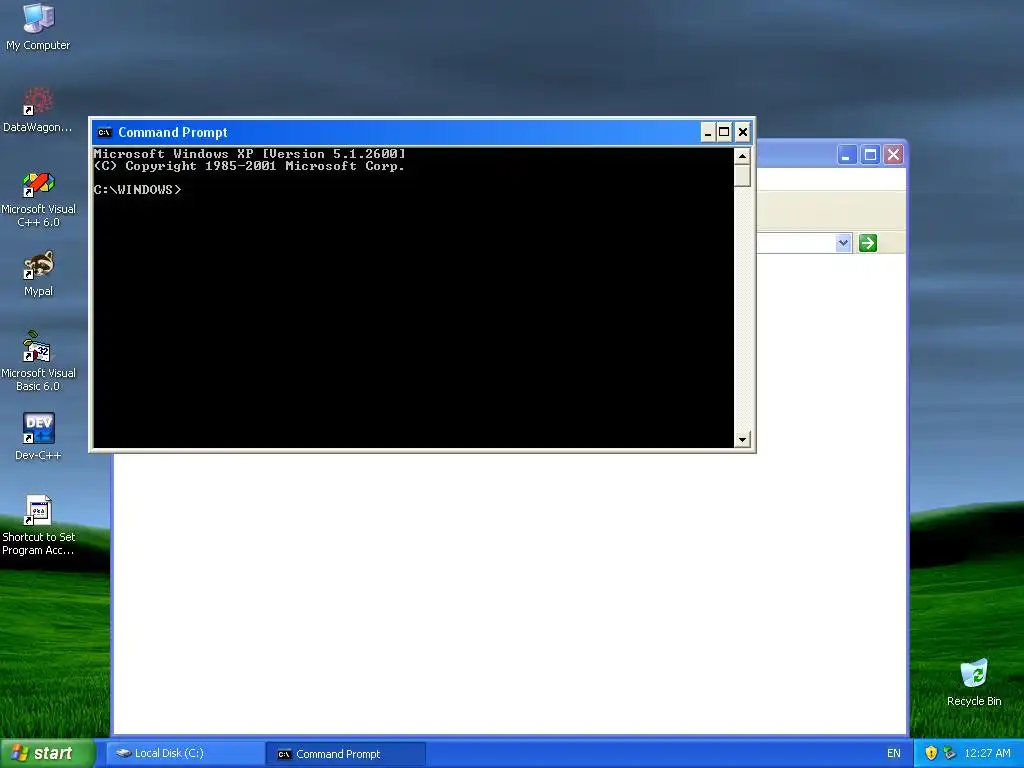This screenshot has height=768, width=1024.
Task: Click the 12:27 AM clock
Action: coord(987,753)
